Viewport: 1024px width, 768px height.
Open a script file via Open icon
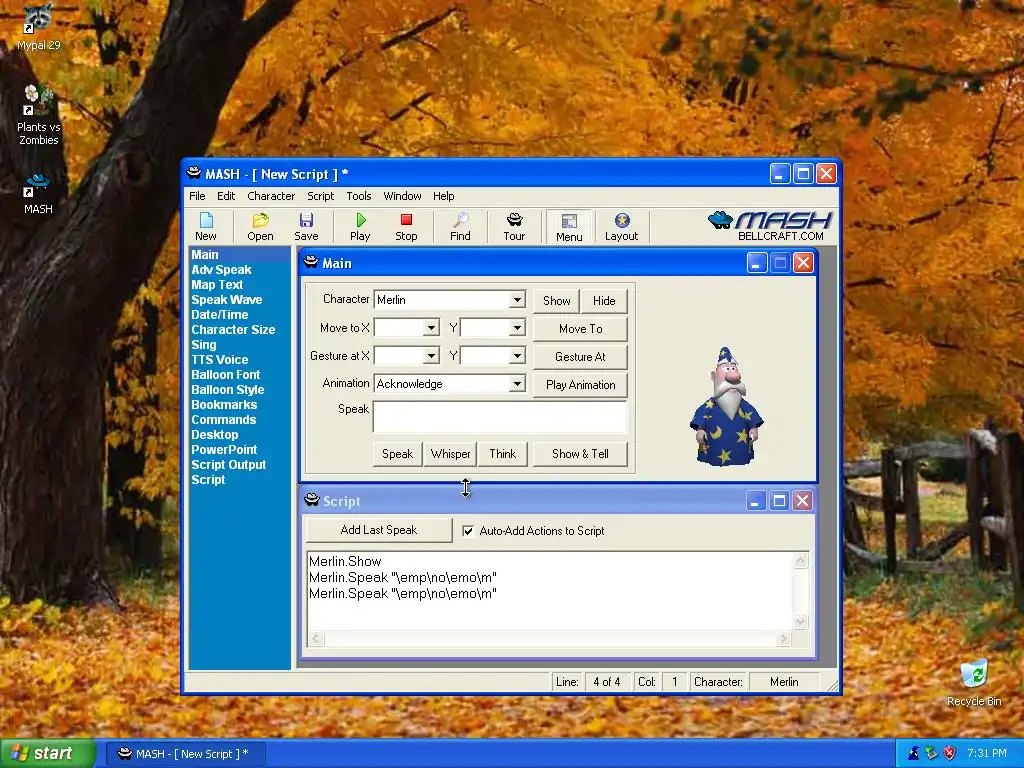260,227
